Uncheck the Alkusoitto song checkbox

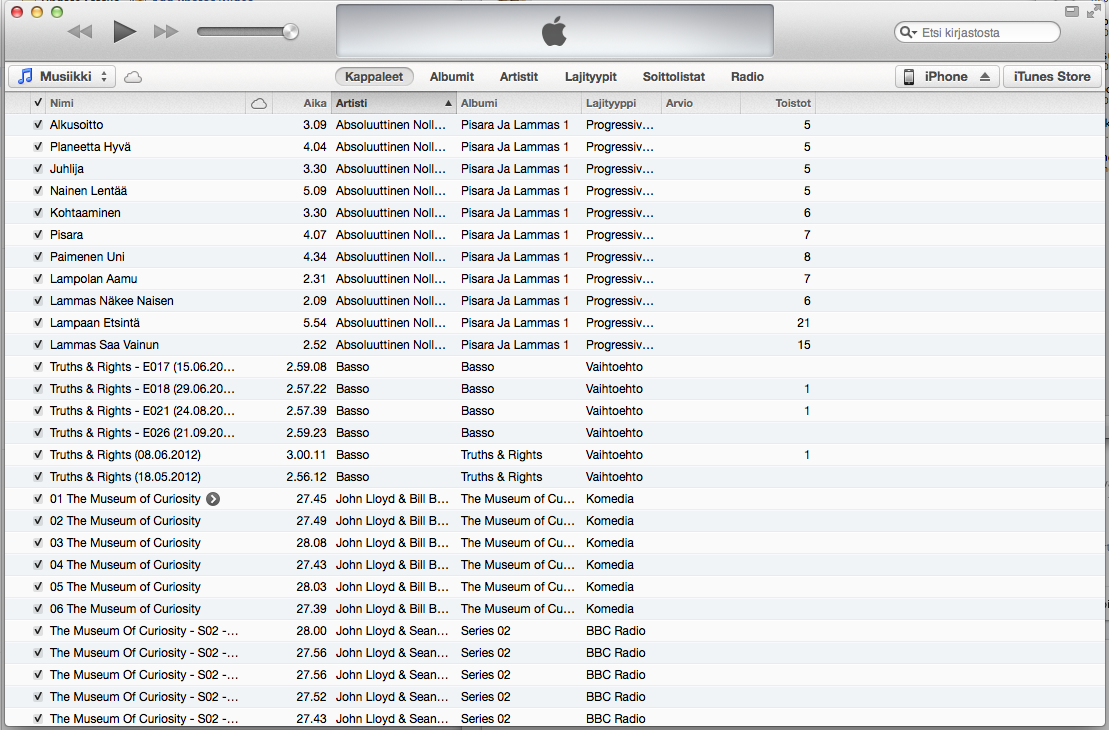38,125
